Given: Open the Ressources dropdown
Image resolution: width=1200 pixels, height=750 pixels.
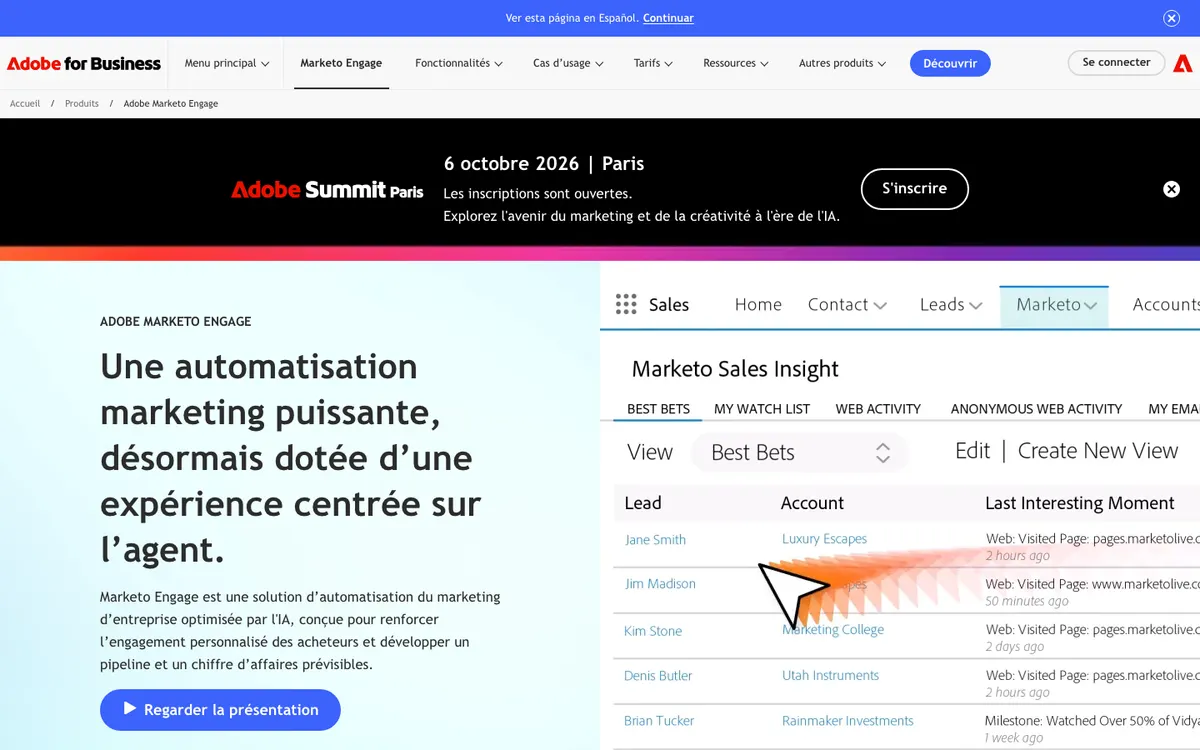Looking at the screenshot, I should pos(736,63).
